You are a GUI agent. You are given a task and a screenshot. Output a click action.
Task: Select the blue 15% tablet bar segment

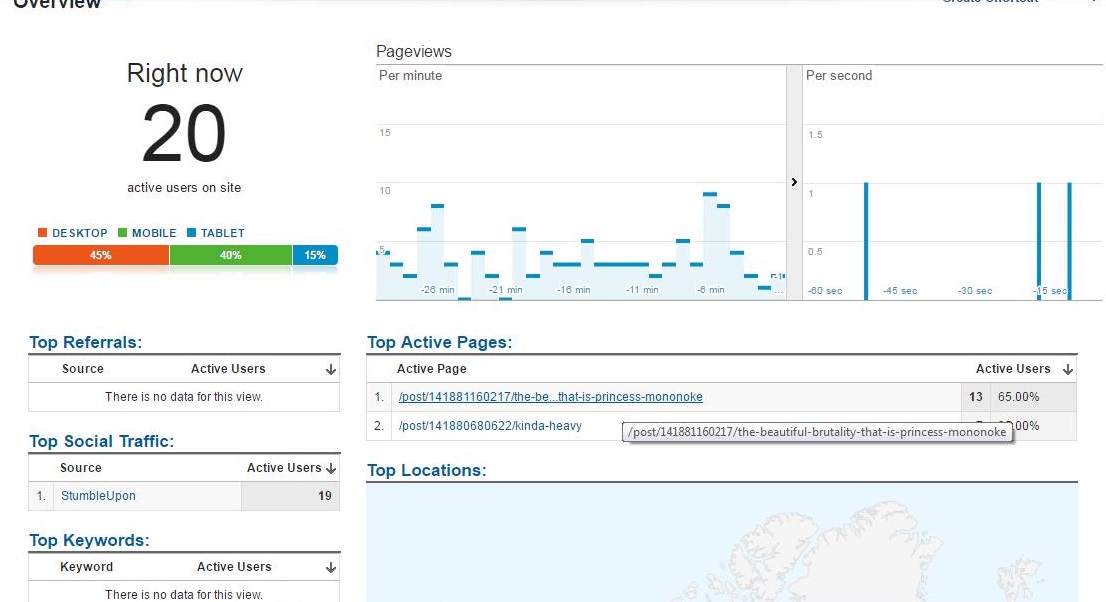click(x=315, y=255)
